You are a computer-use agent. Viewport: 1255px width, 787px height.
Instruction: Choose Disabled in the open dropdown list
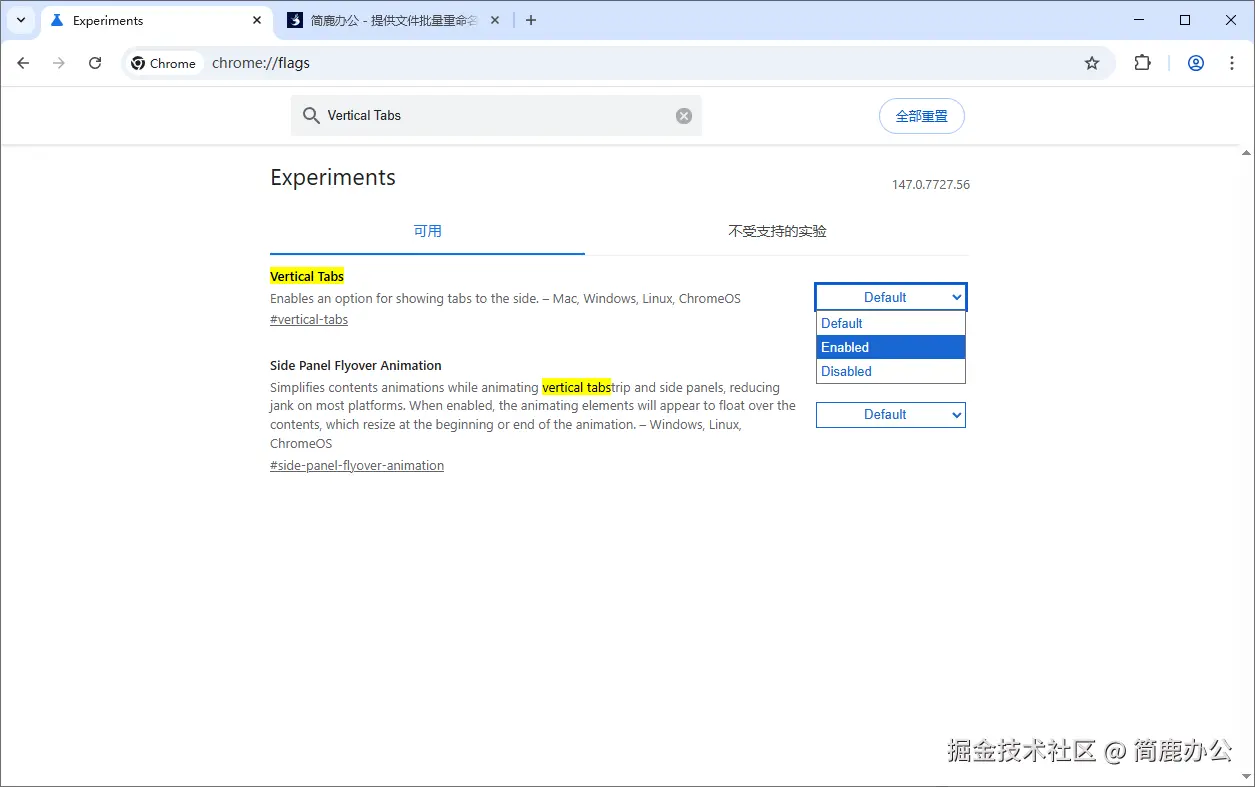891,371
